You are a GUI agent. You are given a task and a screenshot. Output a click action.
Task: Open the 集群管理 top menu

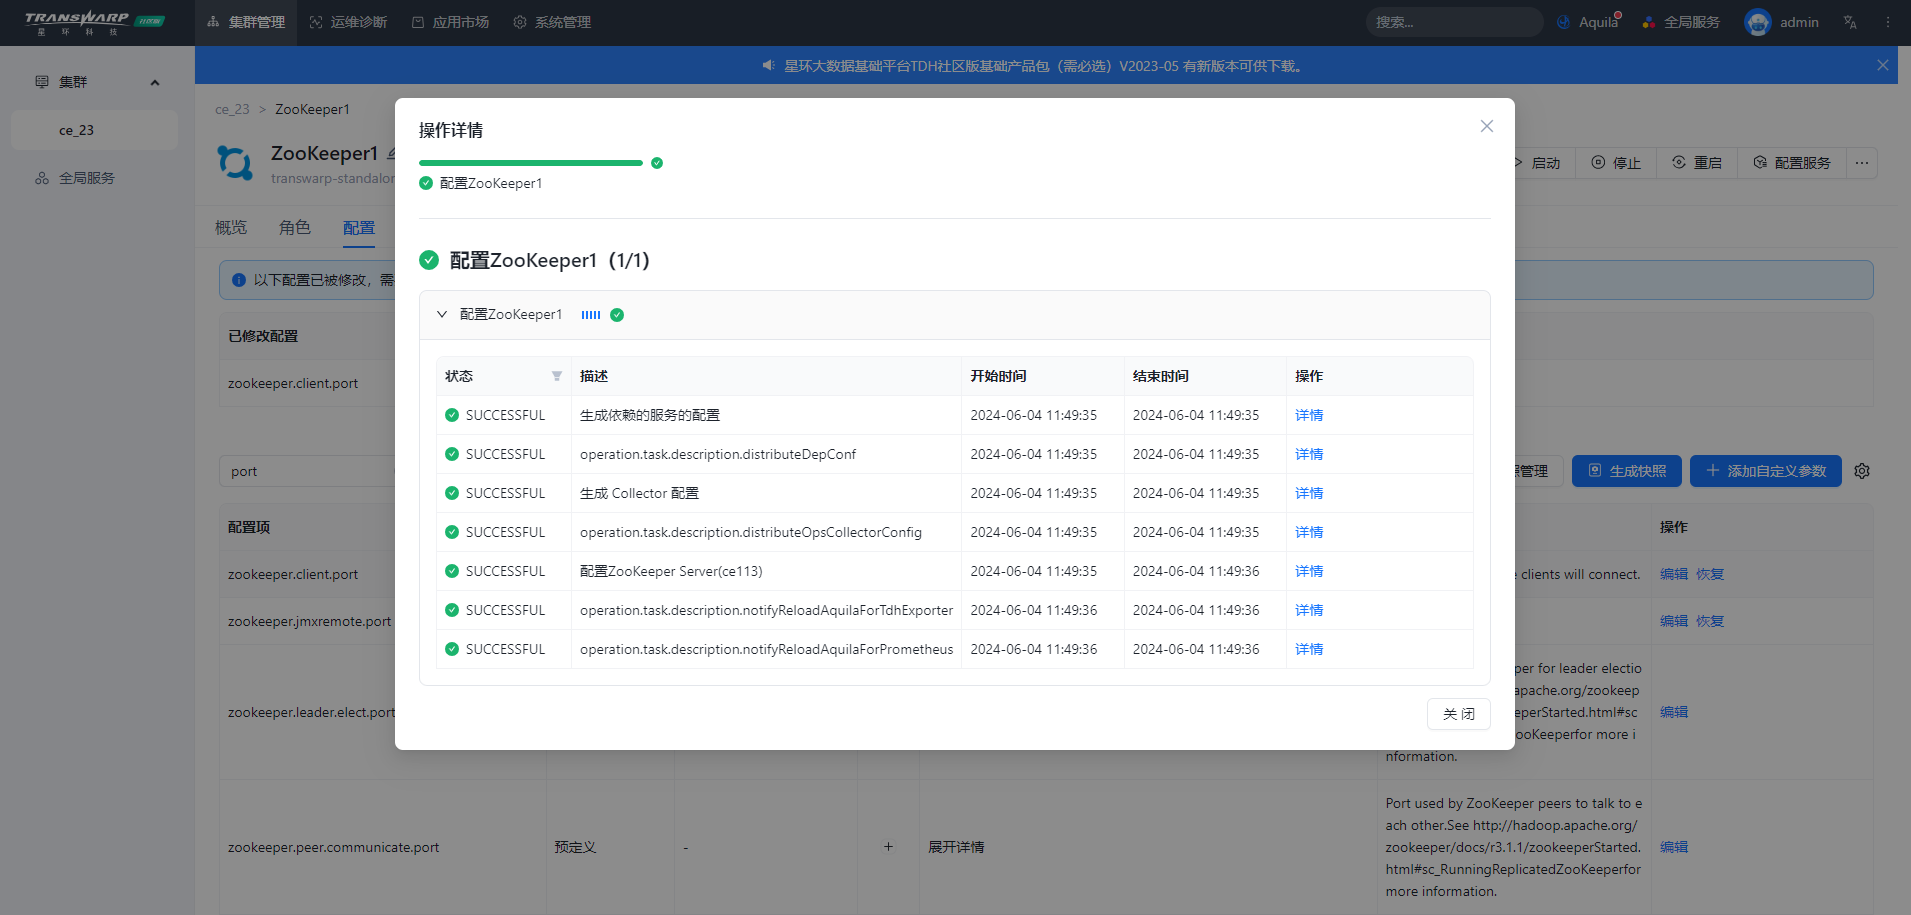coord(246,22)
